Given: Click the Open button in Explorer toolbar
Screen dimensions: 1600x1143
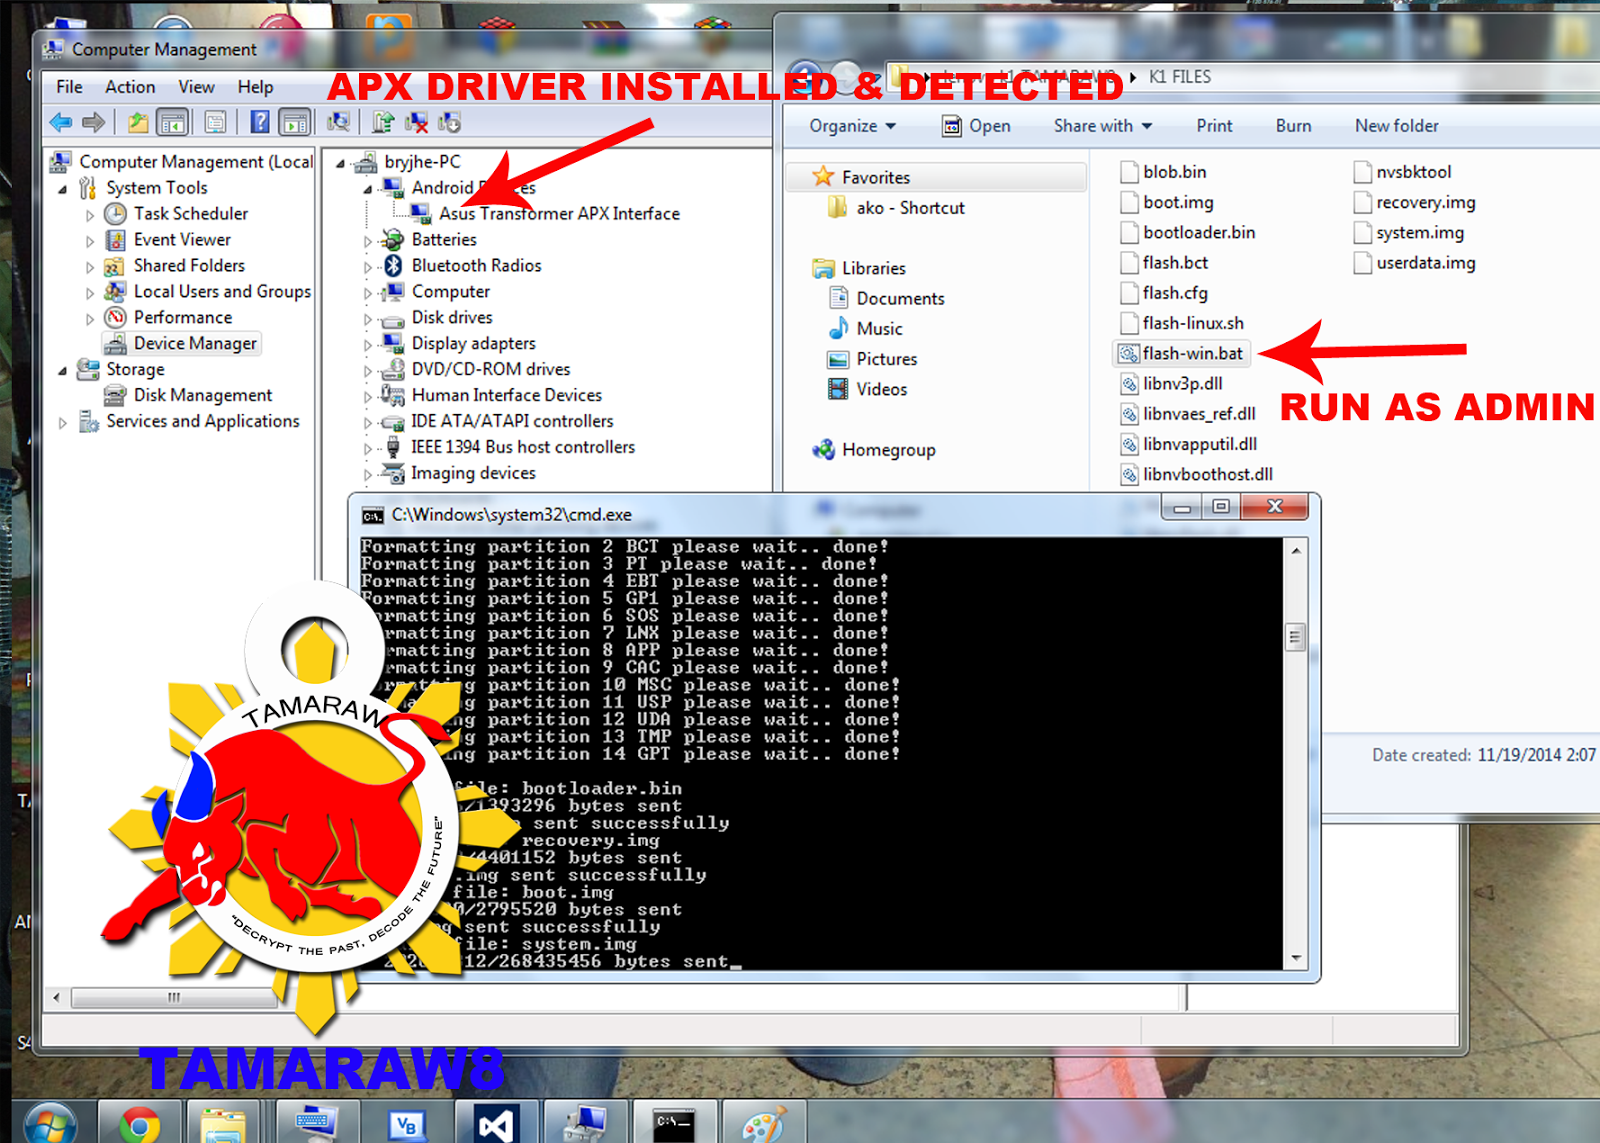Looking at the screenshot, I should (976, 126).
